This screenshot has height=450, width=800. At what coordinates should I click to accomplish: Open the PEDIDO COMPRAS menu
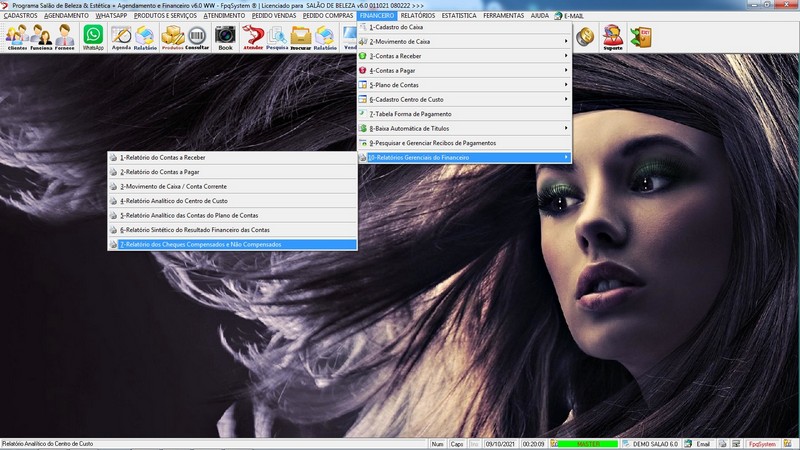click(328, 16)
